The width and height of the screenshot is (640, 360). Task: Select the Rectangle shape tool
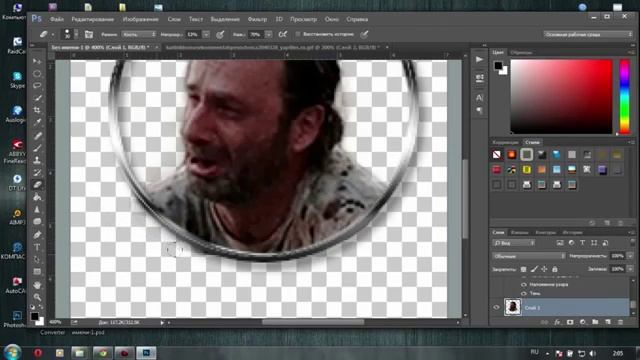click(37, 271)
